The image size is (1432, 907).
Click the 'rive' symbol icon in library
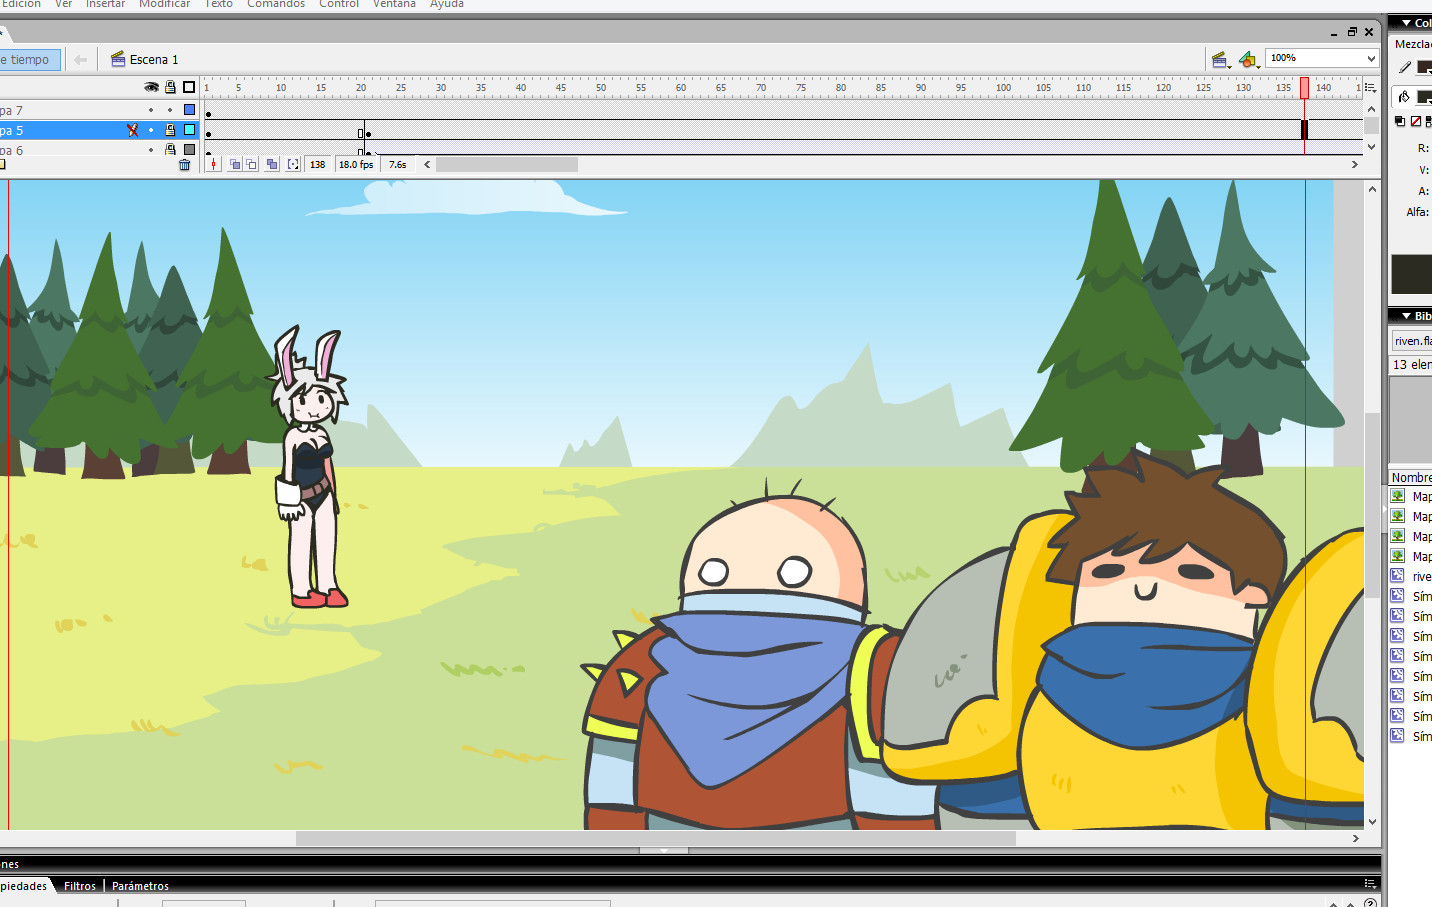(1398, 576)
